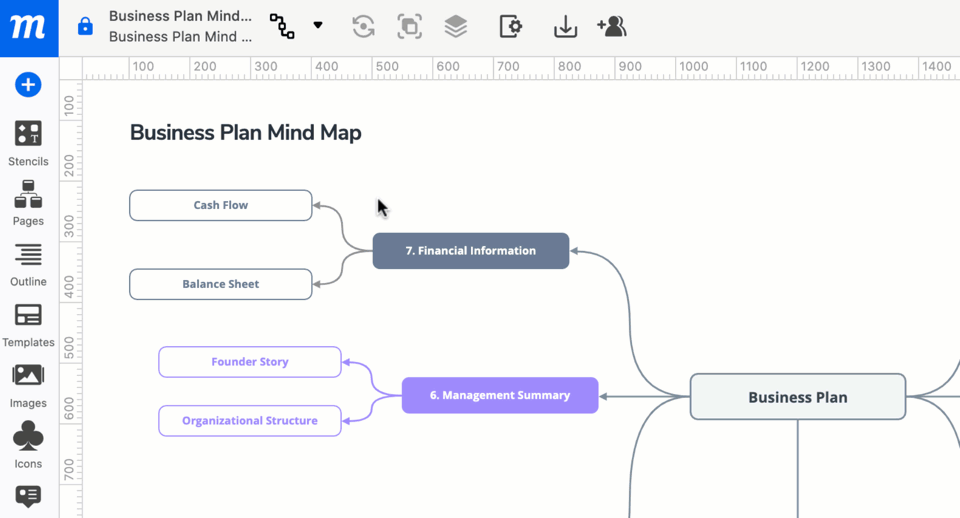Click the Moqups logo home icon
The height and width of the screenshot is (518, 960).
point(28,28)
